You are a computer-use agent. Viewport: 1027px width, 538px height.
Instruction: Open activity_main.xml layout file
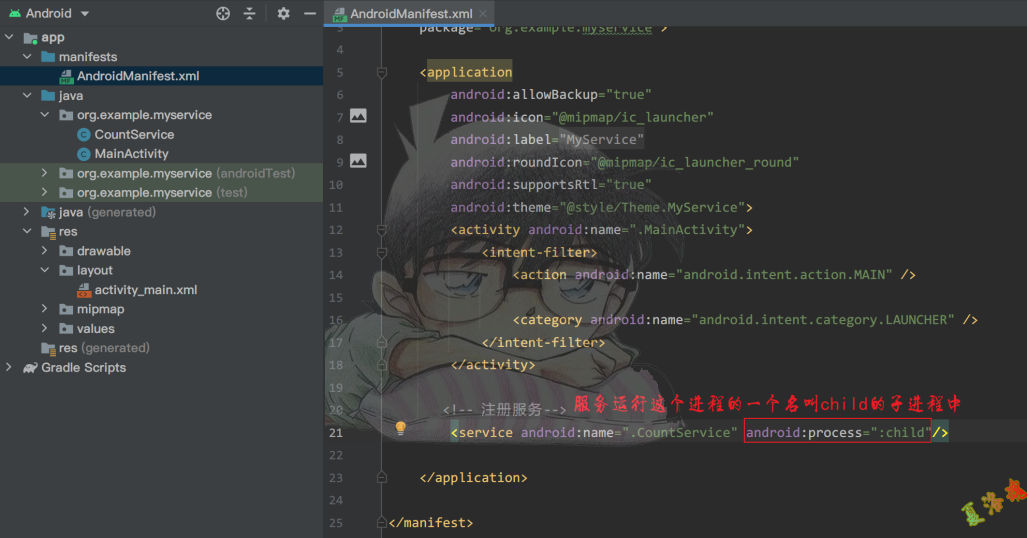click(146, 290)
